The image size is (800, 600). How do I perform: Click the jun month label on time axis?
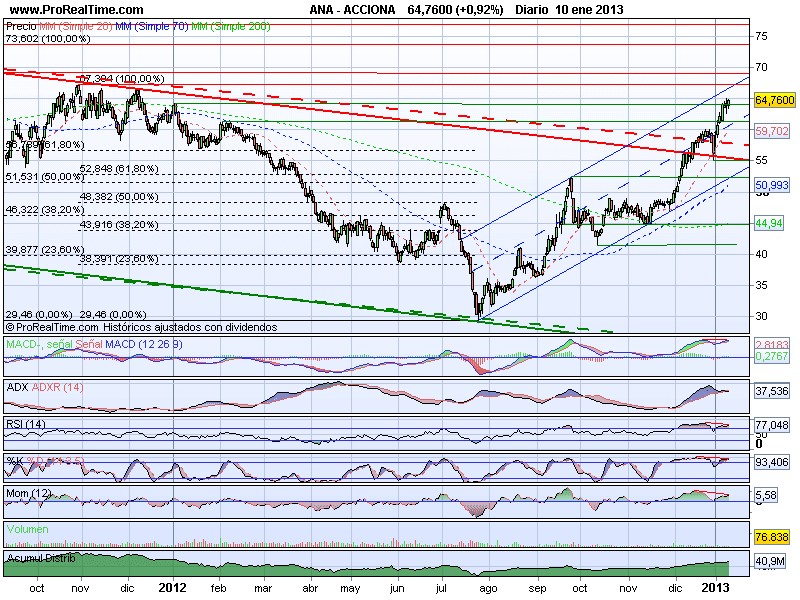[397, 588]
